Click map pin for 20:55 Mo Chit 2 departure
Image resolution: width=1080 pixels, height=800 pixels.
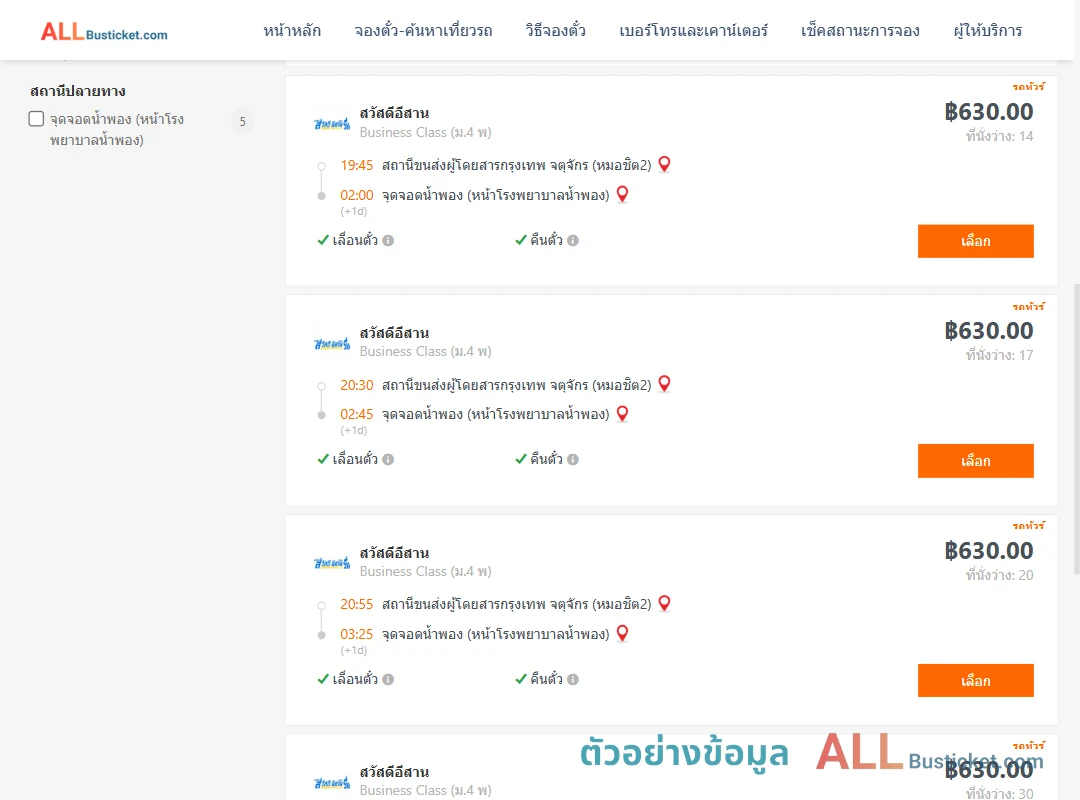(x=664, y=604)
